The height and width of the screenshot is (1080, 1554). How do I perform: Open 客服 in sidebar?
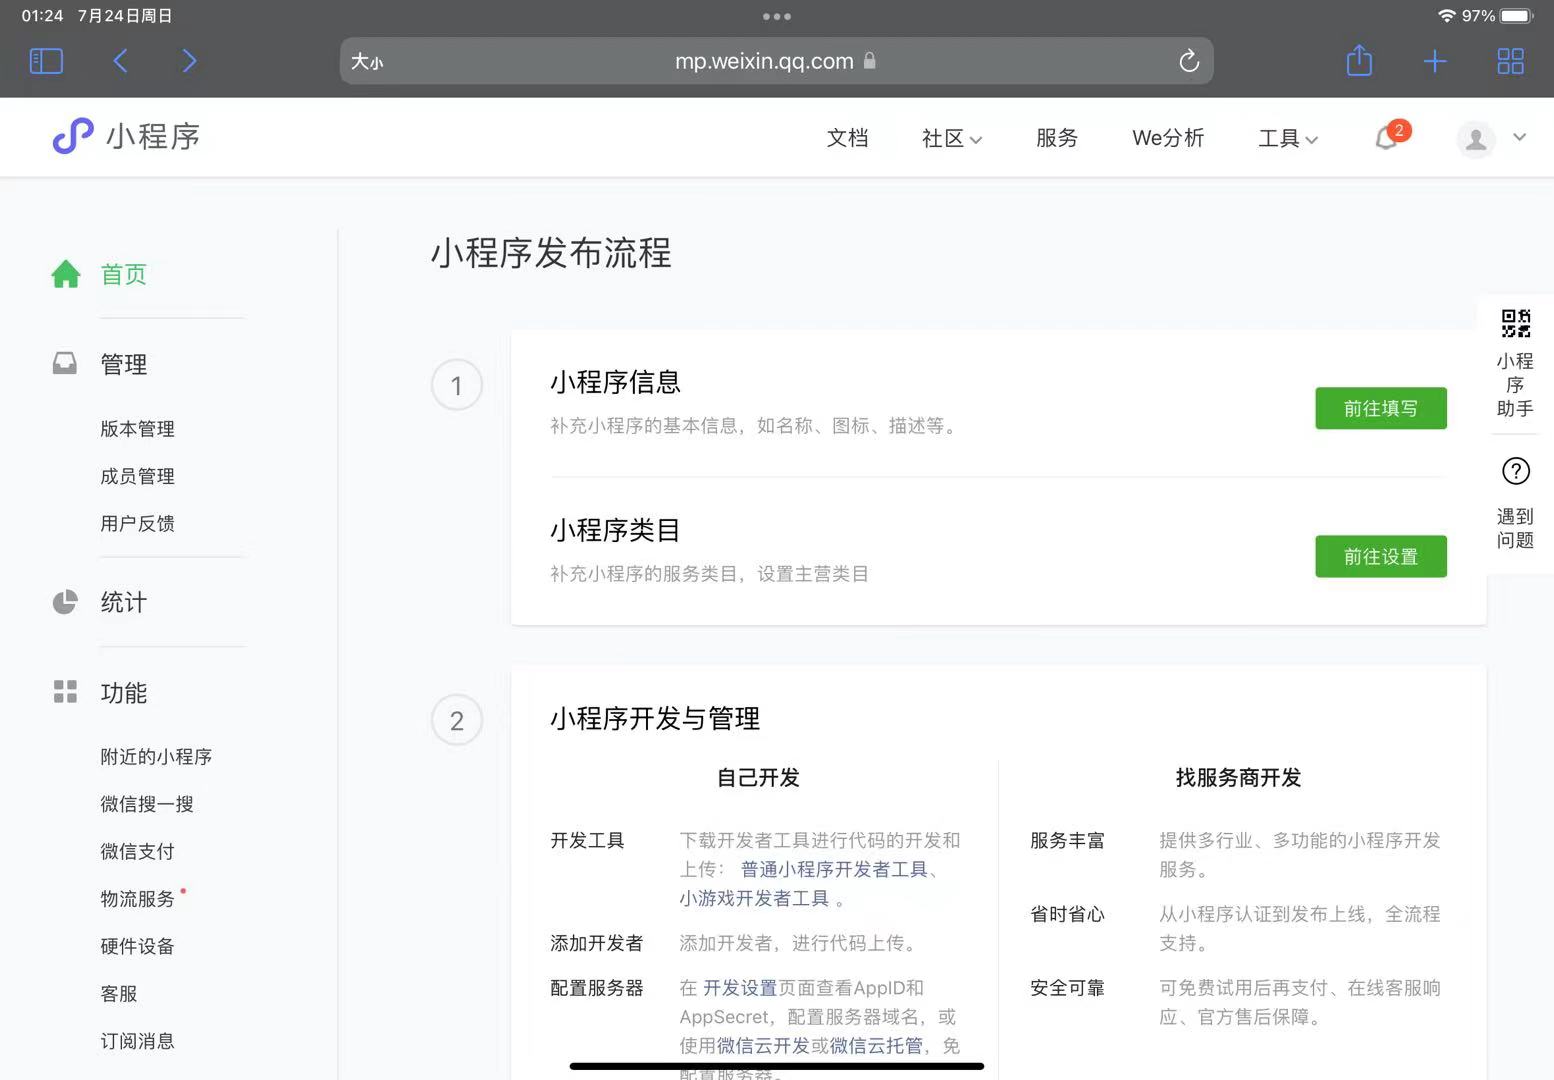[119, 994]
